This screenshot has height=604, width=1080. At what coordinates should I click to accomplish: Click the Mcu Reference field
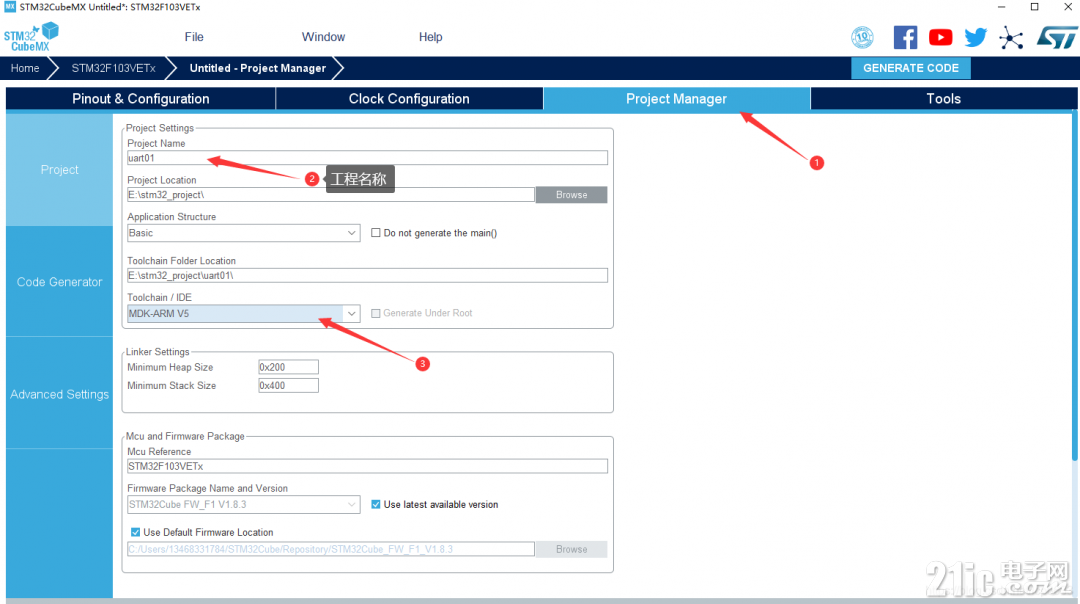pyautogui.click(x=367, y=466)
